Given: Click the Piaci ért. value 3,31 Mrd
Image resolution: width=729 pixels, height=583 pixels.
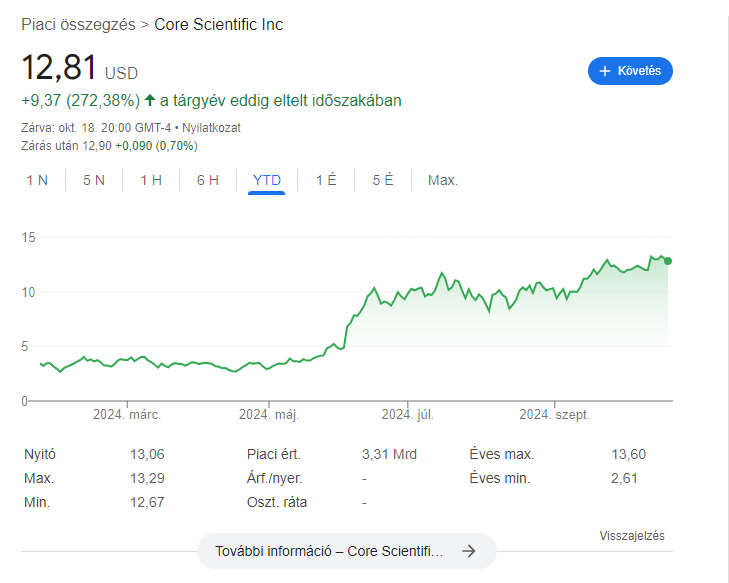Looking at the screenshot, I should 389,454.
